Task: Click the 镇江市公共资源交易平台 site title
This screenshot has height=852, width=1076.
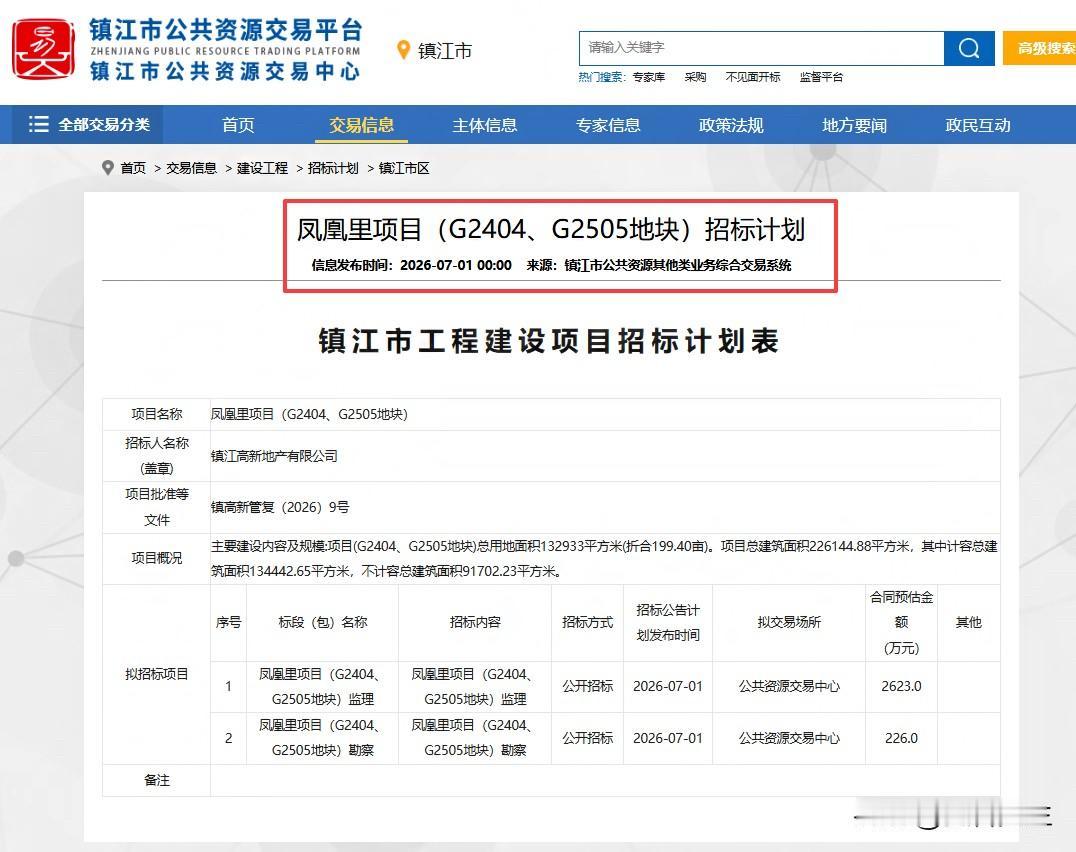Action: tap(226, 30)
